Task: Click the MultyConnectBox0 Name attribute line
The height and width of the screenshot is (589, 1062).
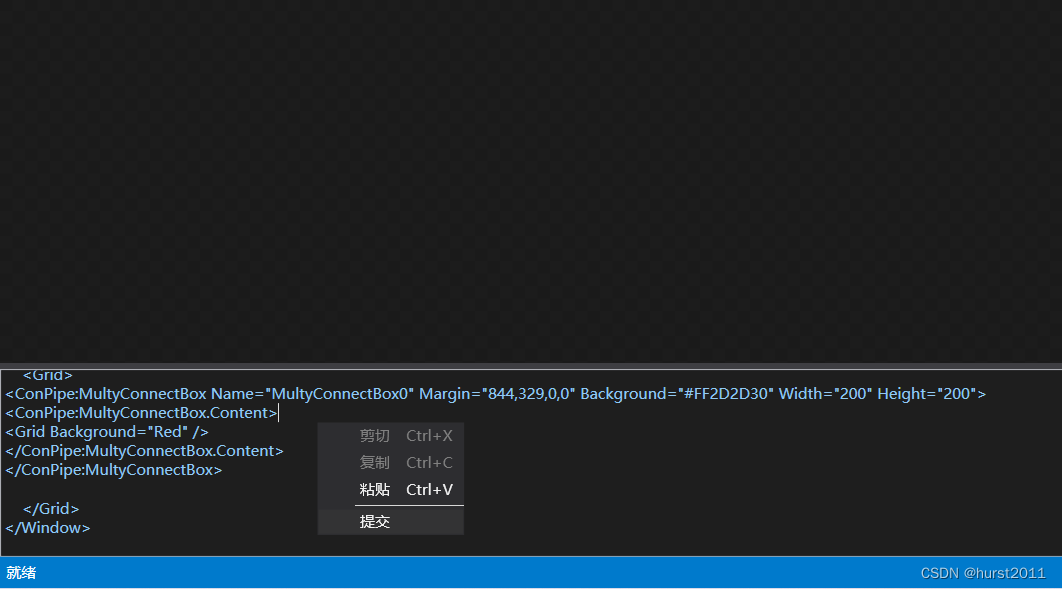Action: [495, 394]
